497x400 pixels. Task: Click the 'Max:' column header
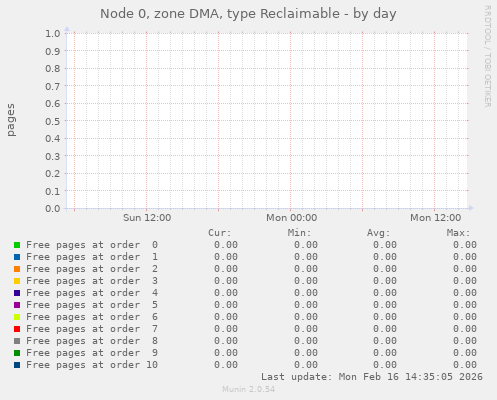click(x=458, y=233)
